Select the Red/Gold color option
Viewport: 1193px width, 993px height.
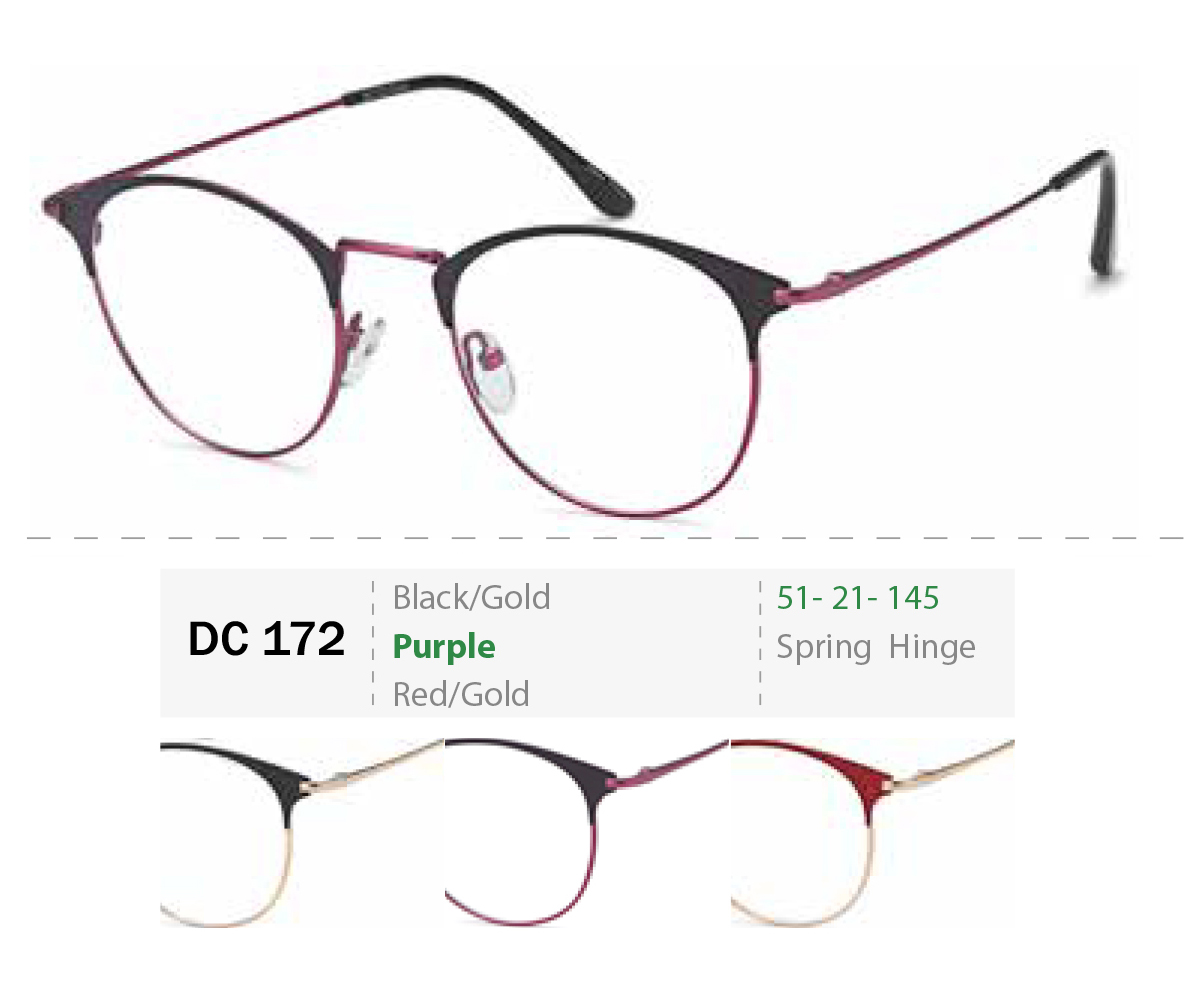click(461, 694)
